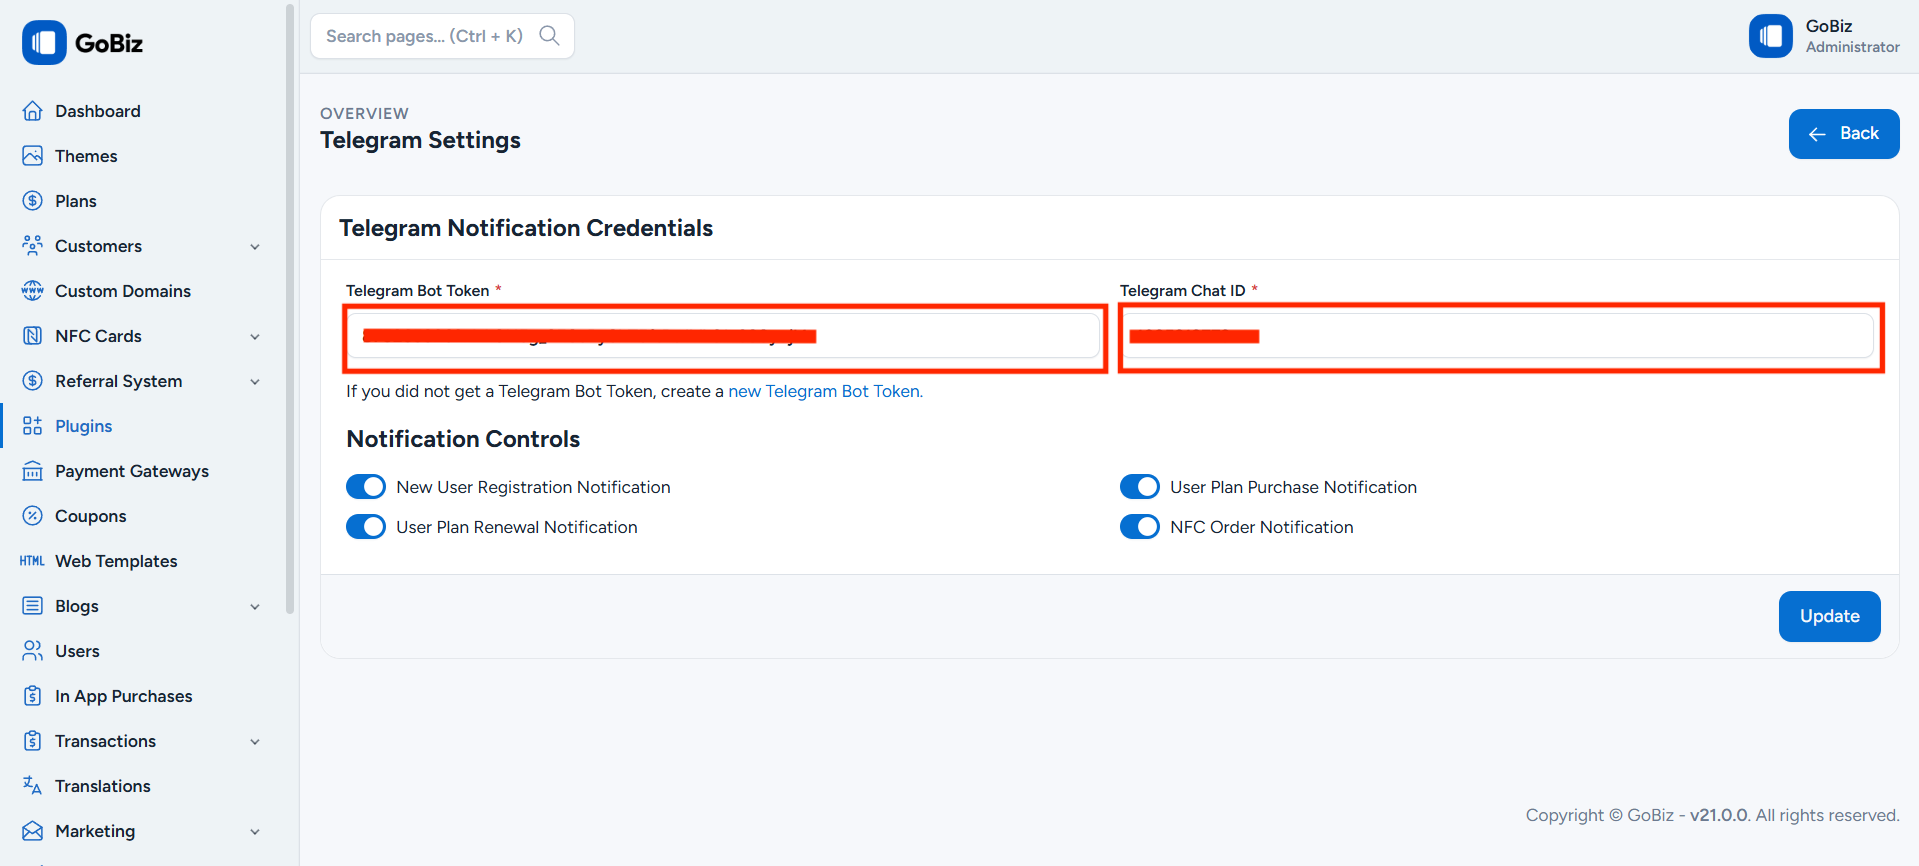Click the sidebar vertical scrollbar
Screen dimensions: 1919x866
(290, 308)
